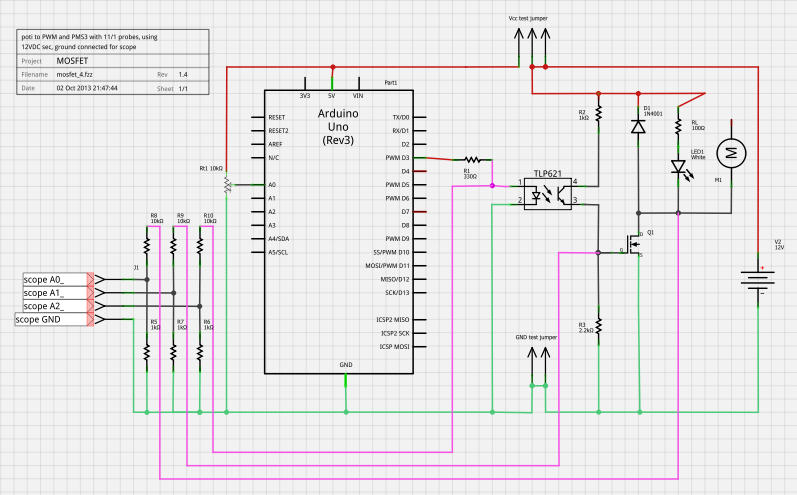797x495 pixels.
Task: Click the MOSFET project name field
Action: [x=73, y=61]
